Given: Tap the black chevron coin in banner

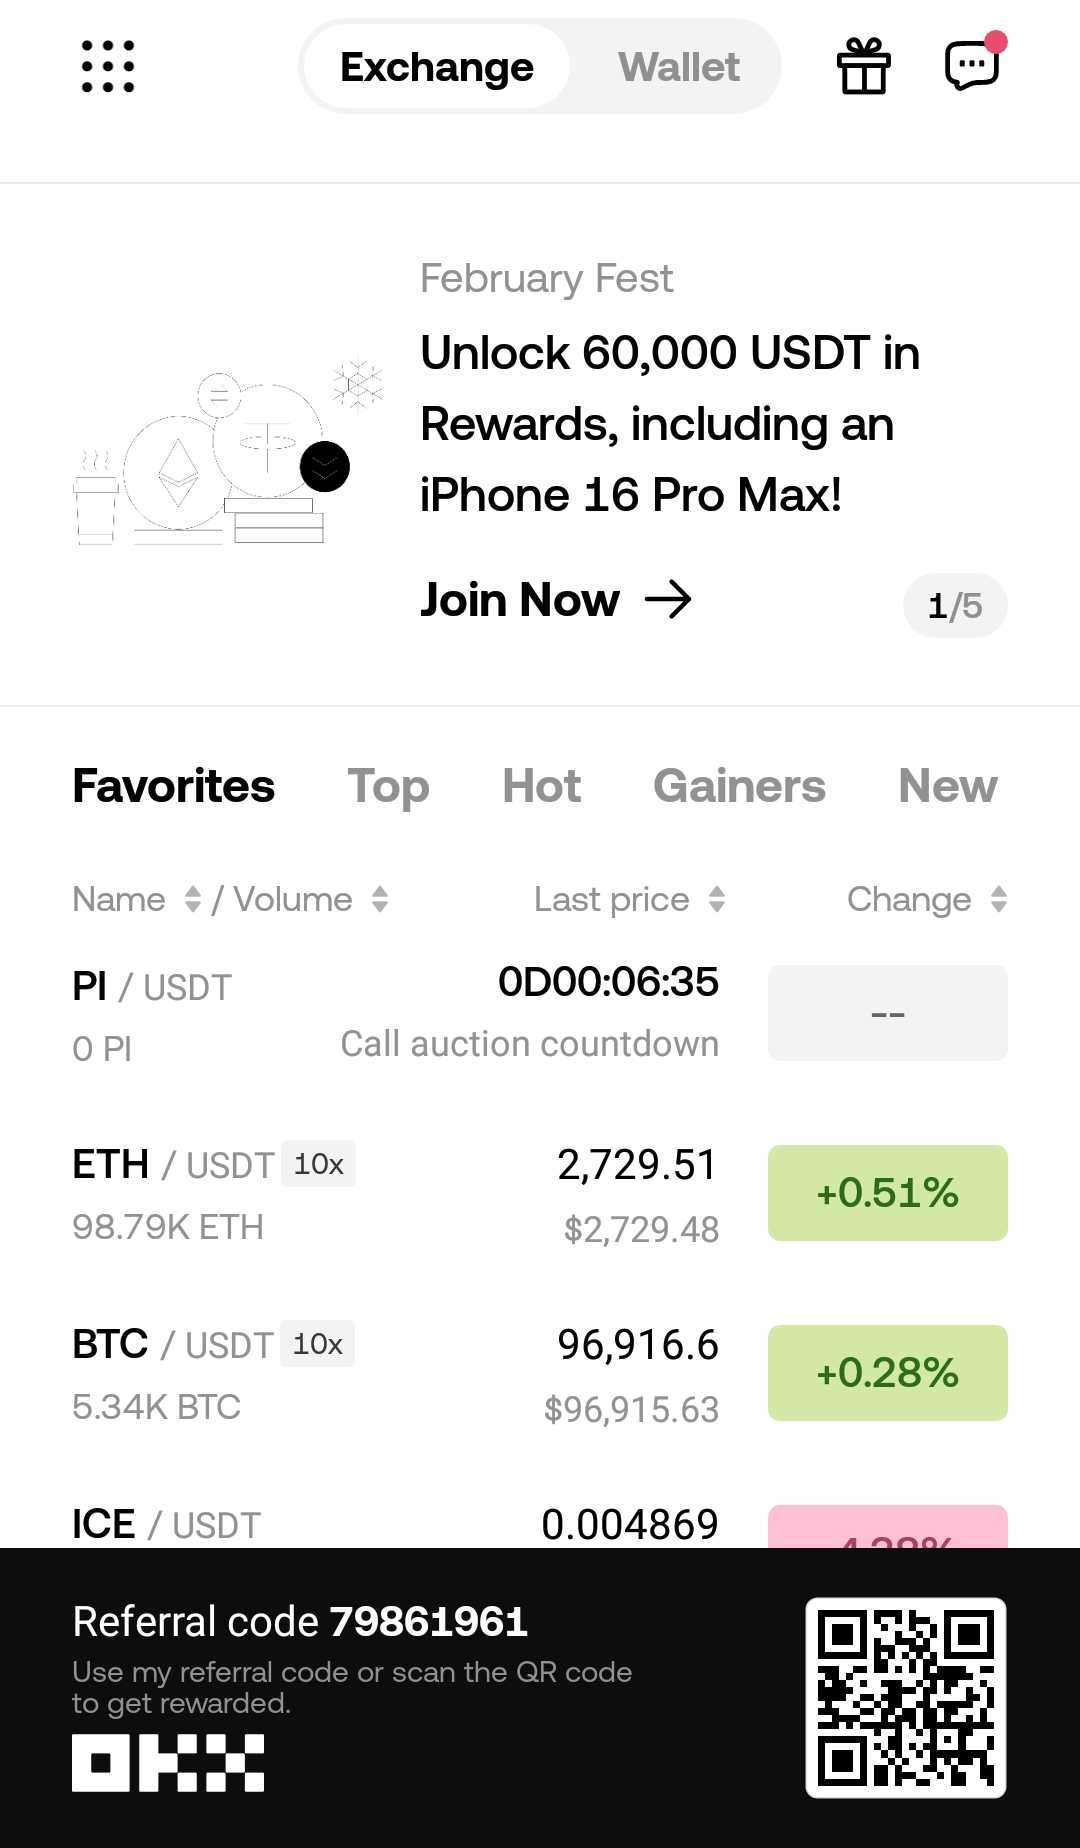Looking at the screenshot, I should 325,466.
